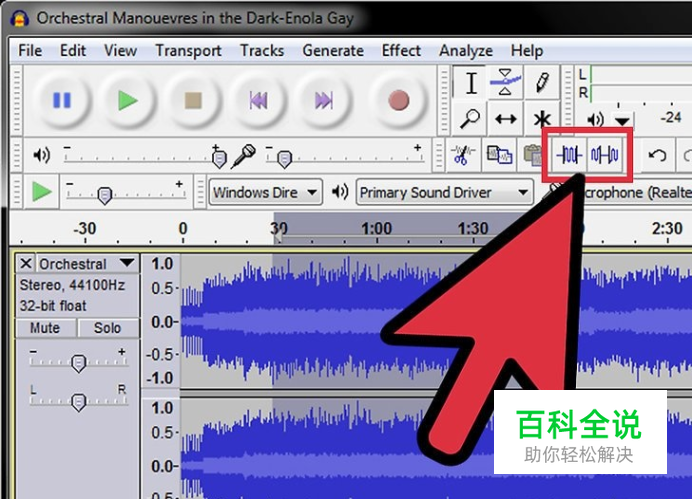
Task: Undo the last action
Action: [657, 155]
